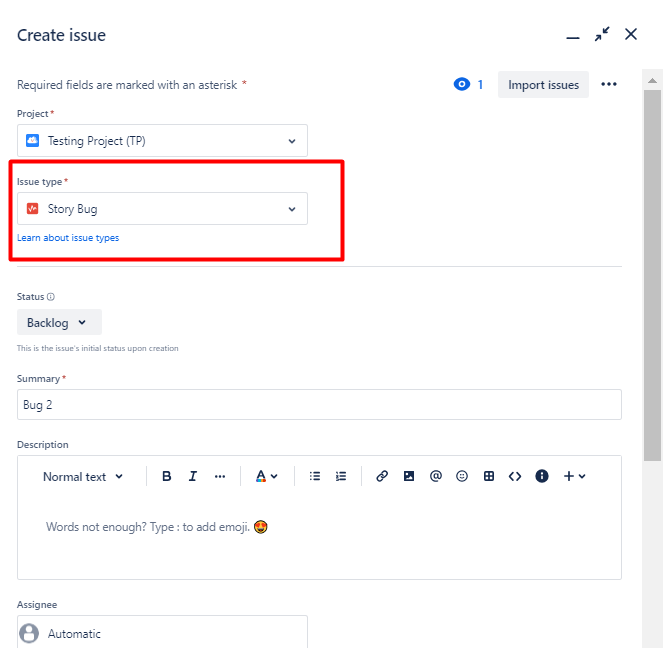Viewport: 663px width, 648px height.
Task: Collapse the dialog with the arrows icon
Action: coord(602,34)
